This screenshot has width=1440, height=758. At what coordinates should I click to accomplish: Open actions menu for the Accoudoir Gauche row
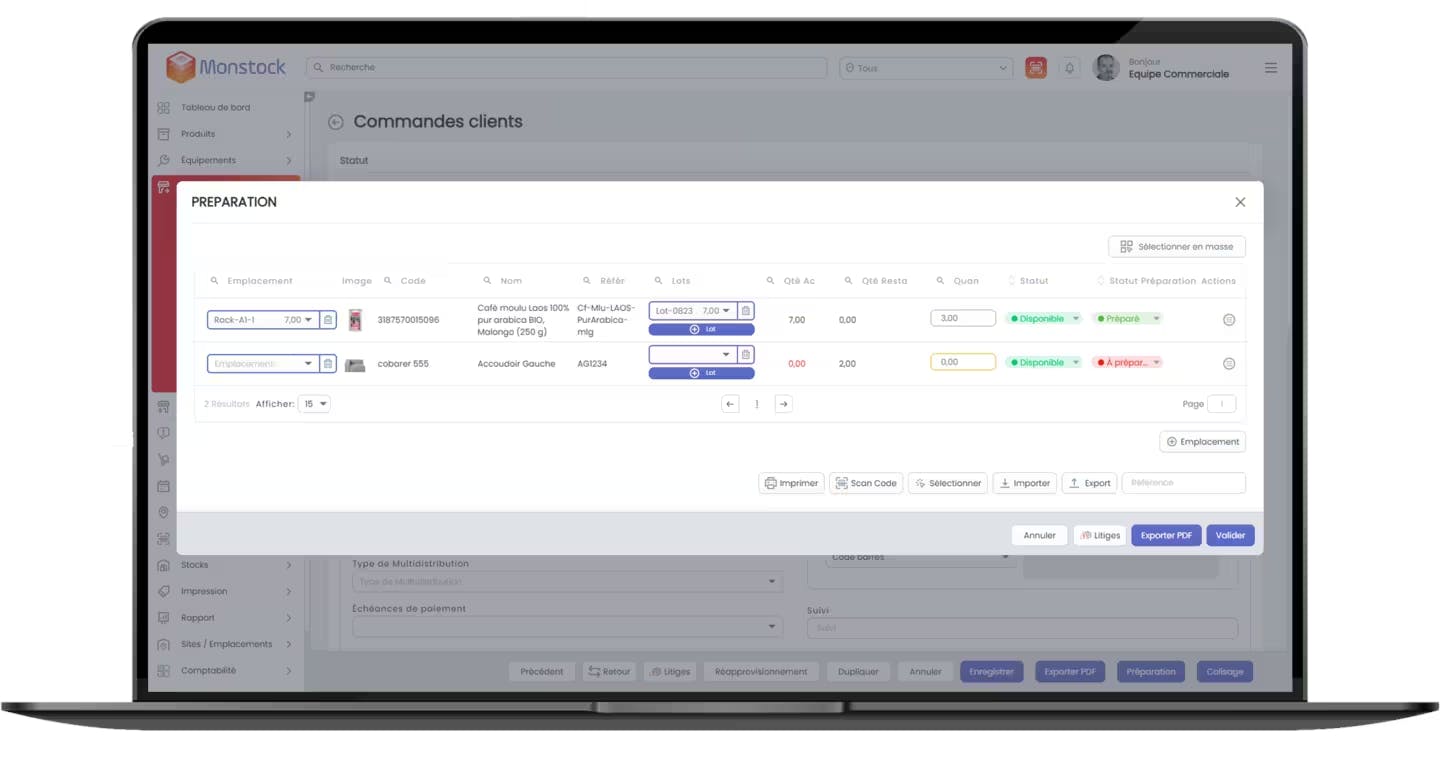[x=1229, y=364]
